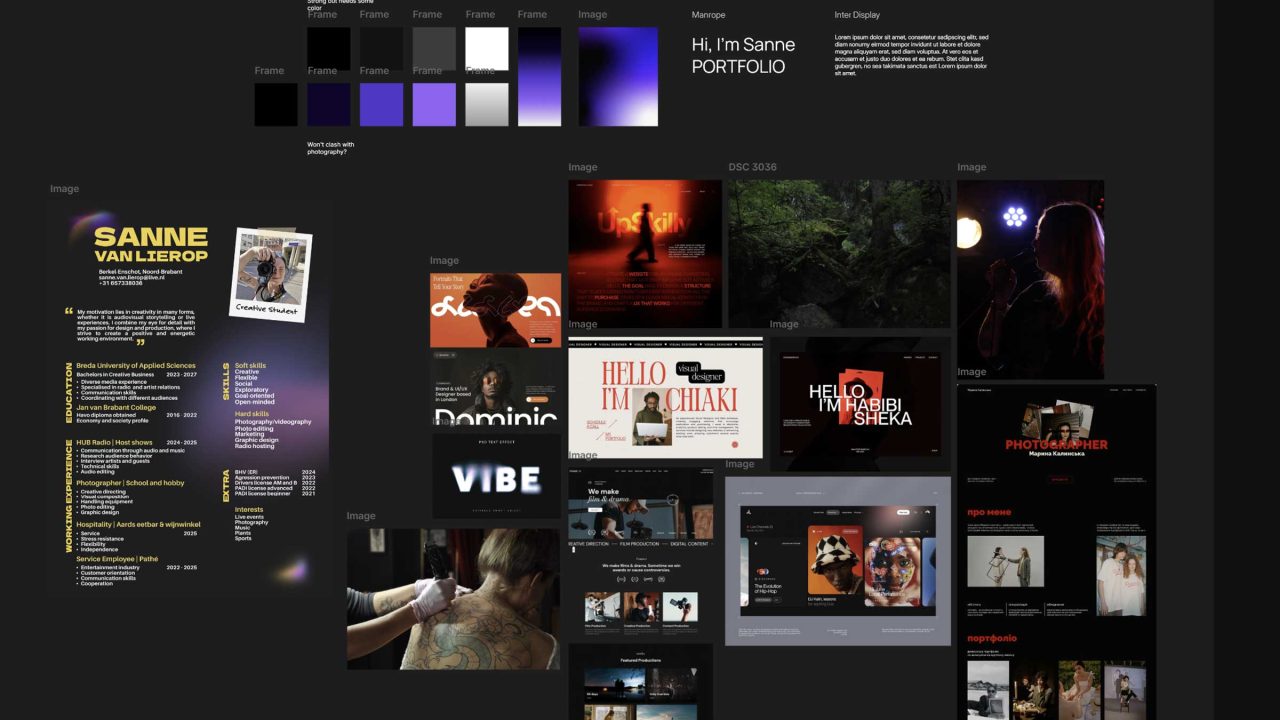The width and height of the screenshot is (1280, 720).
Task: Click the "Won't clash with photography?" note
Action: [x=330, y=148]
